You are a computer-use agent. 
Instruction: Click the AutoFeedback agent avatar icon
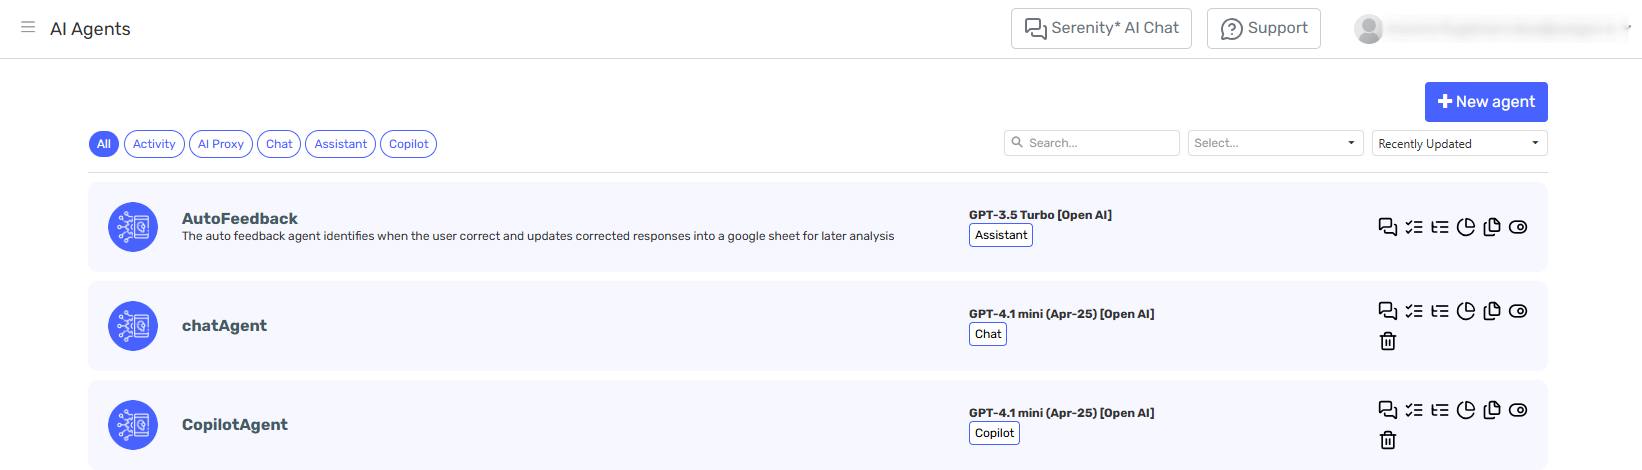[133, 227]
